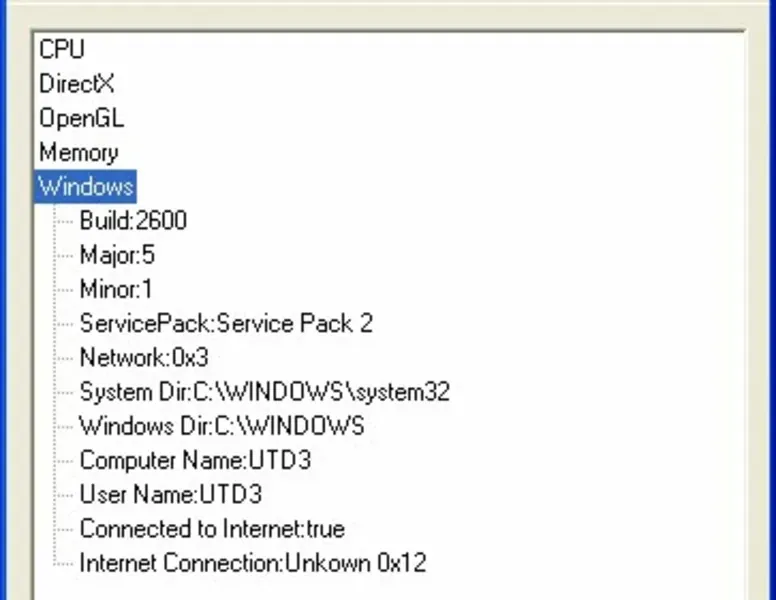
Task: Select the Internet Connection:Unkown 0x12 entry
Action: tap(252, 563)
